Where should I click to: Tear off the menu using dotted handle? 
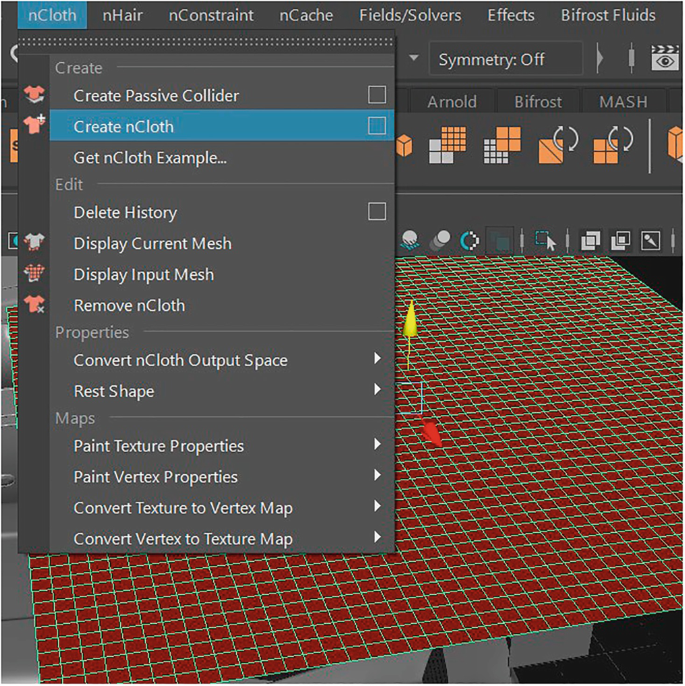pos(206,43)
